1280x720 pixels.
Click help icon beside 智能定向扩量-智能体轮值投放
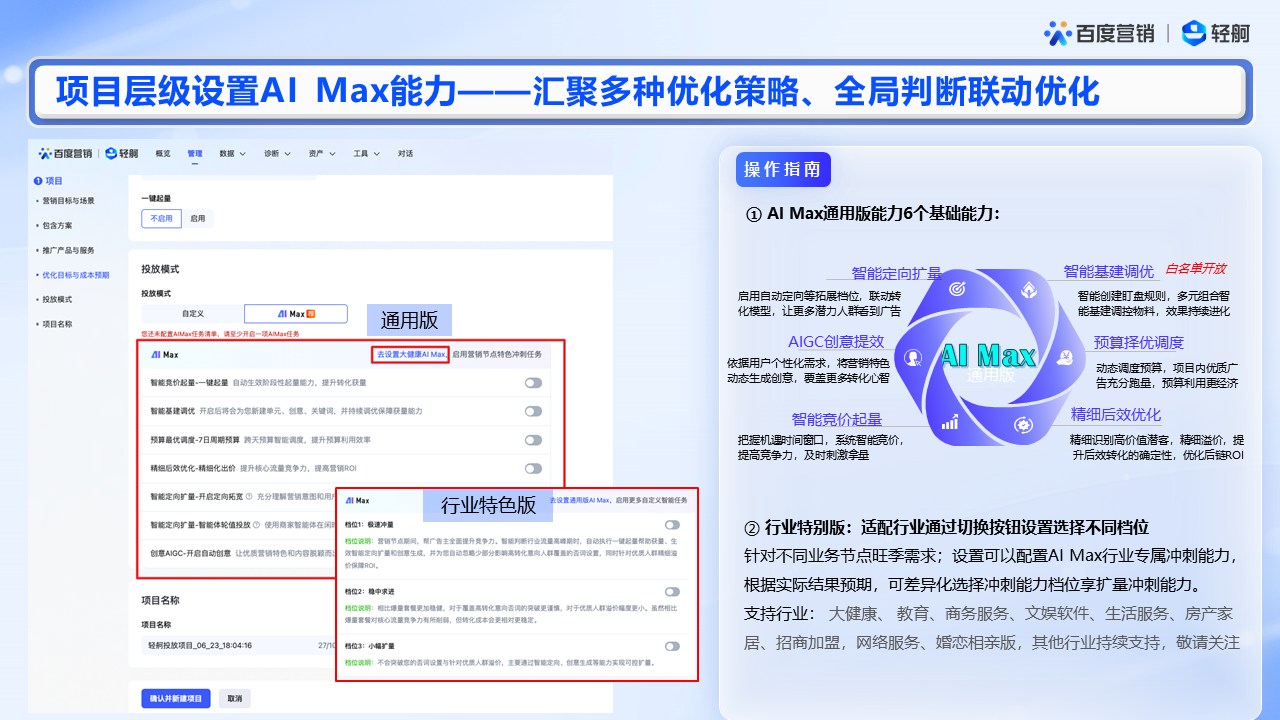coord(256,524)
